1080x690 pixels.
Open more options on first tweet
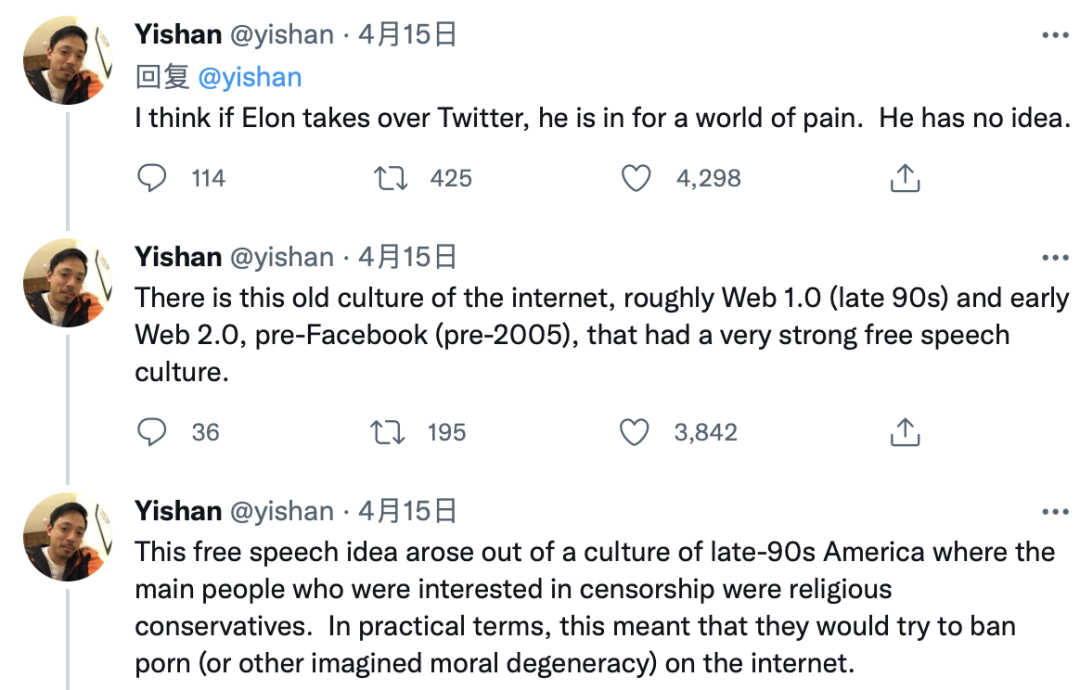tap(1055, 35)
